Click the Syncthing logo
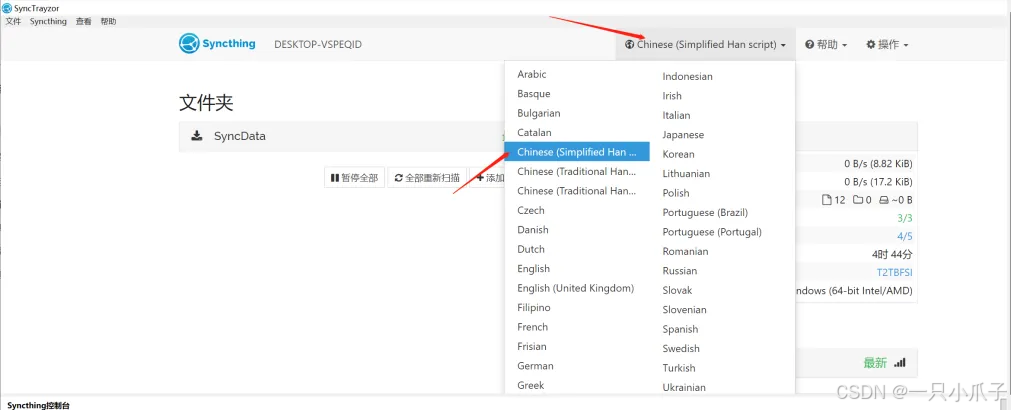 tap(217, 44)
